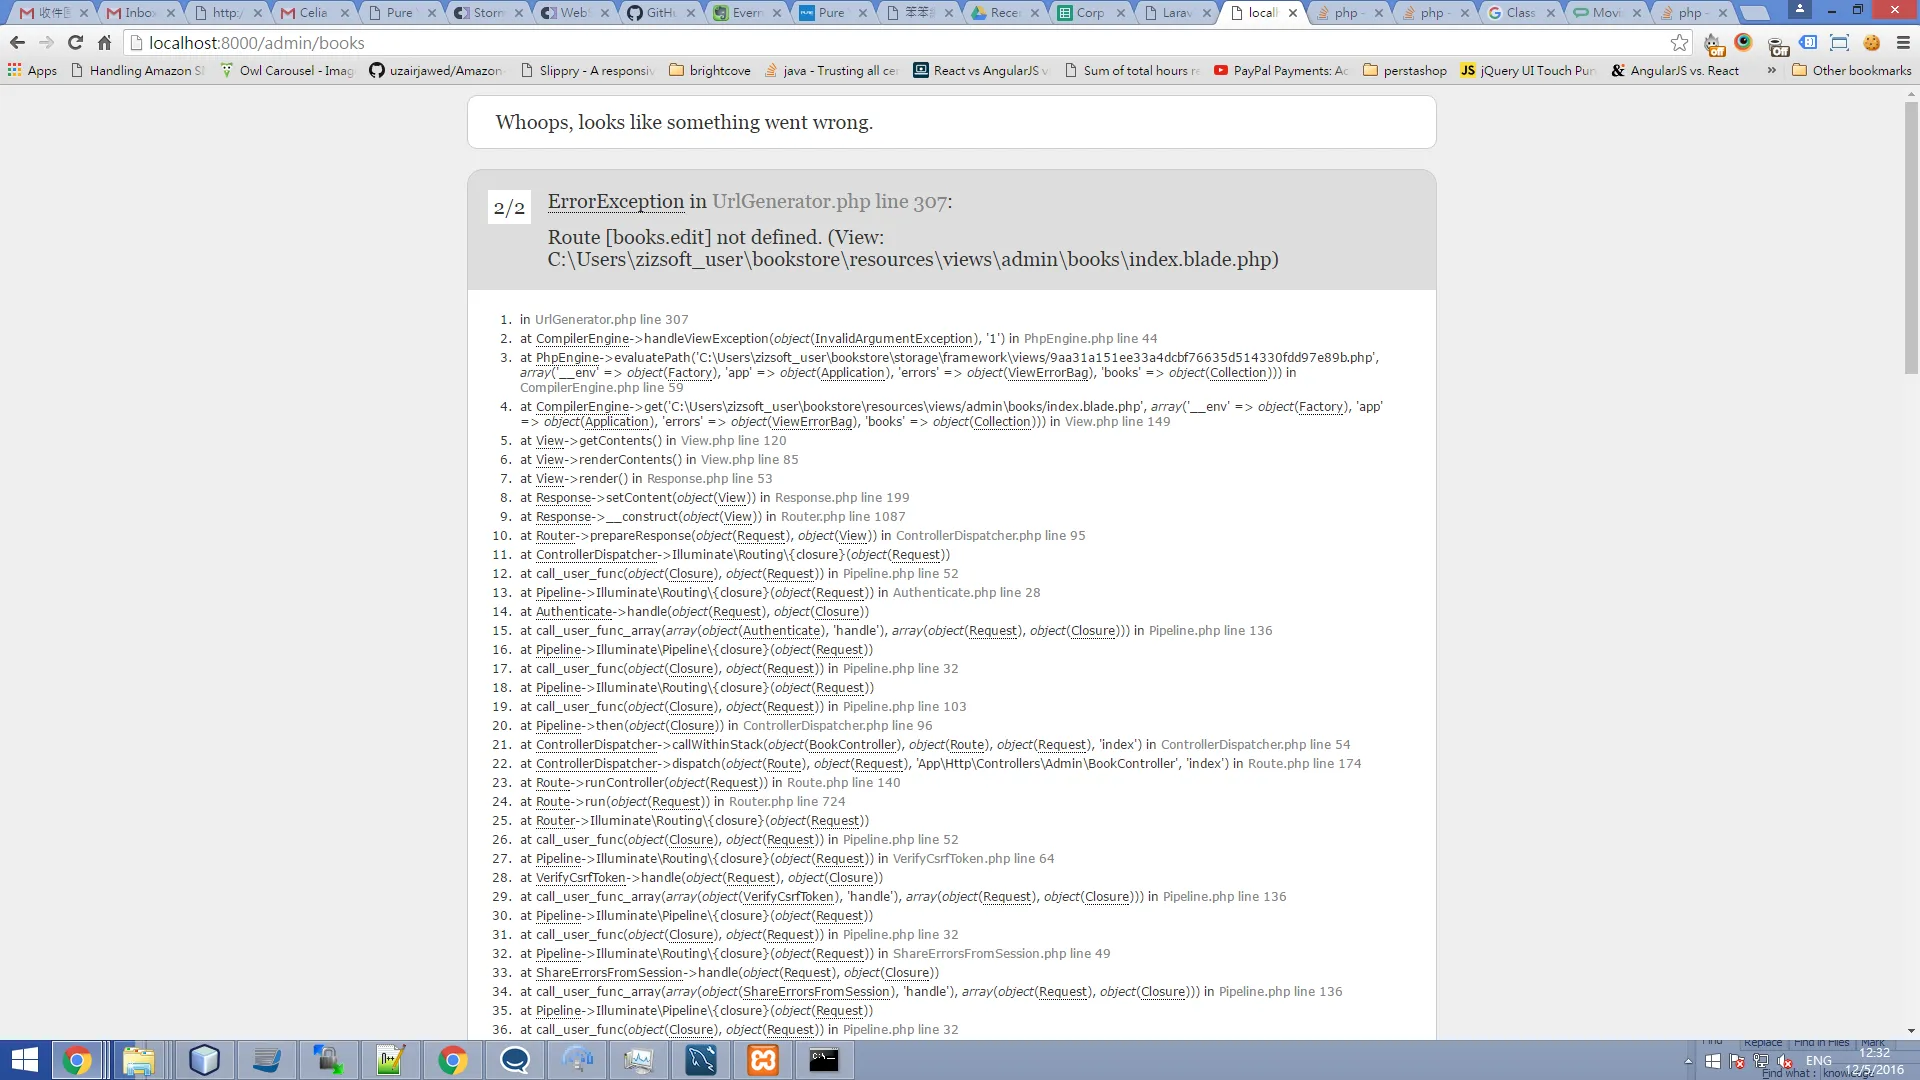1920x1080 pixels.
Task: Click the CompilerEngine link in stack line 2
Action: coord(582,339)
